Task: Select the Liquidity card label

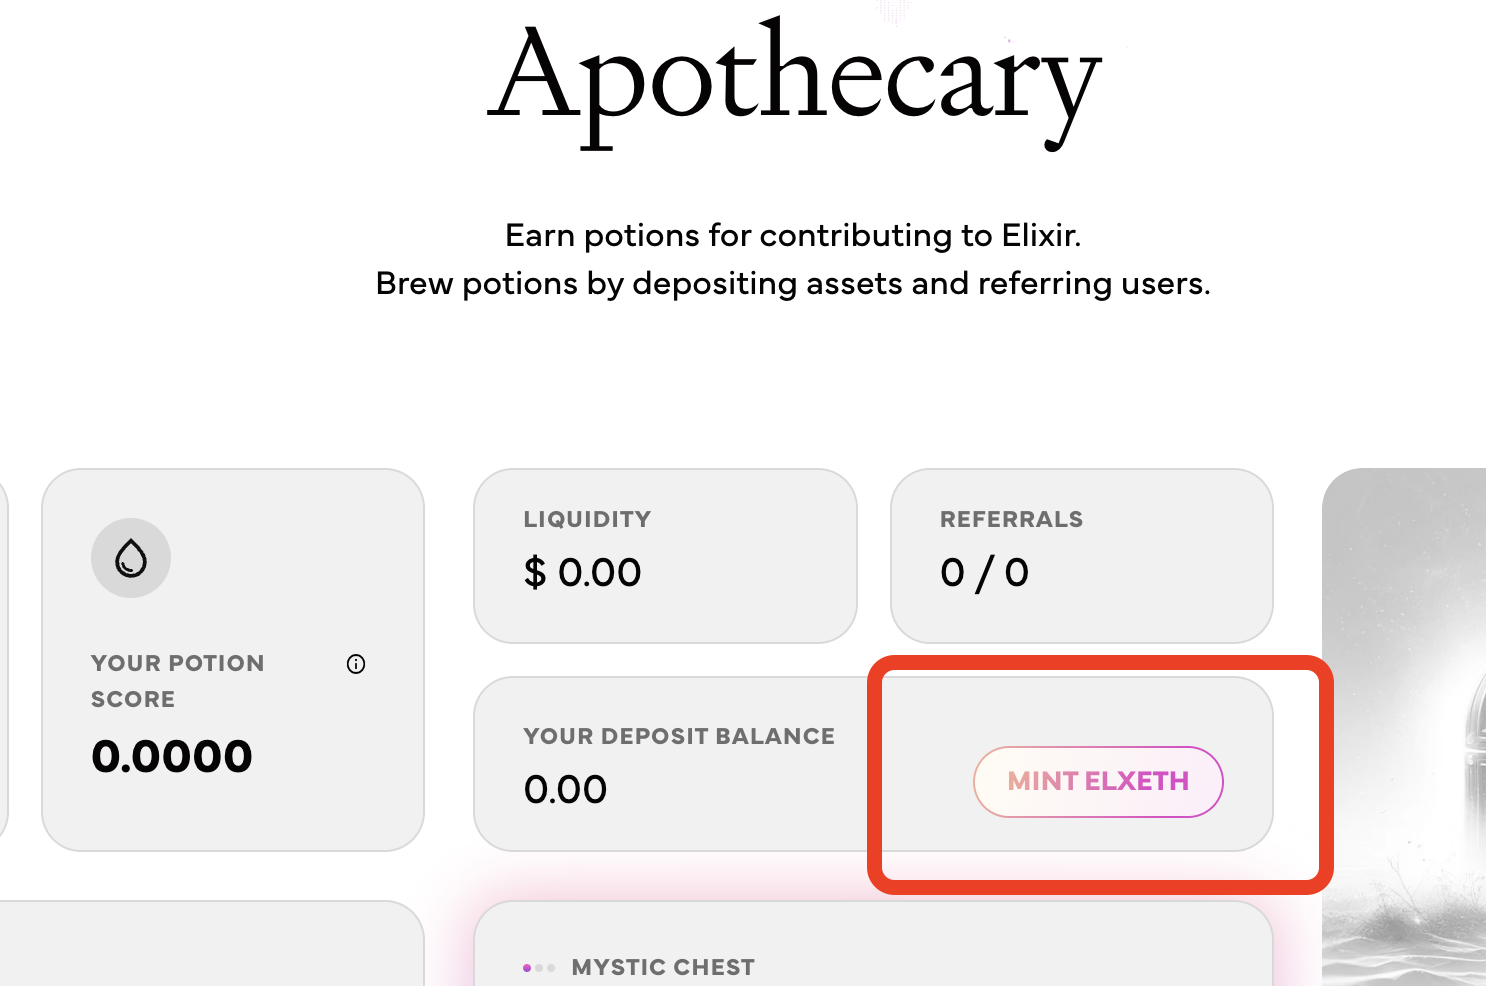Action: click(587, 519)
